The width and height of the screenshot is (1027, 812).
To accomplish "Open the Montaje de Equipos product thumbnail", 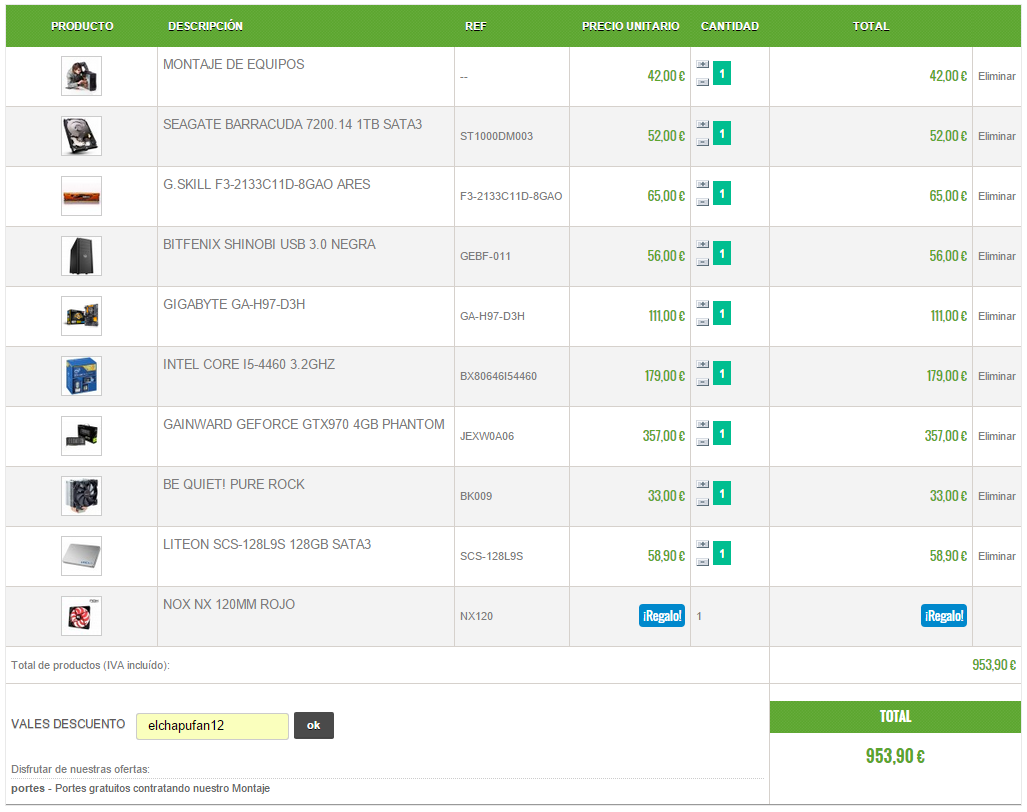I will tap(81, 76).
